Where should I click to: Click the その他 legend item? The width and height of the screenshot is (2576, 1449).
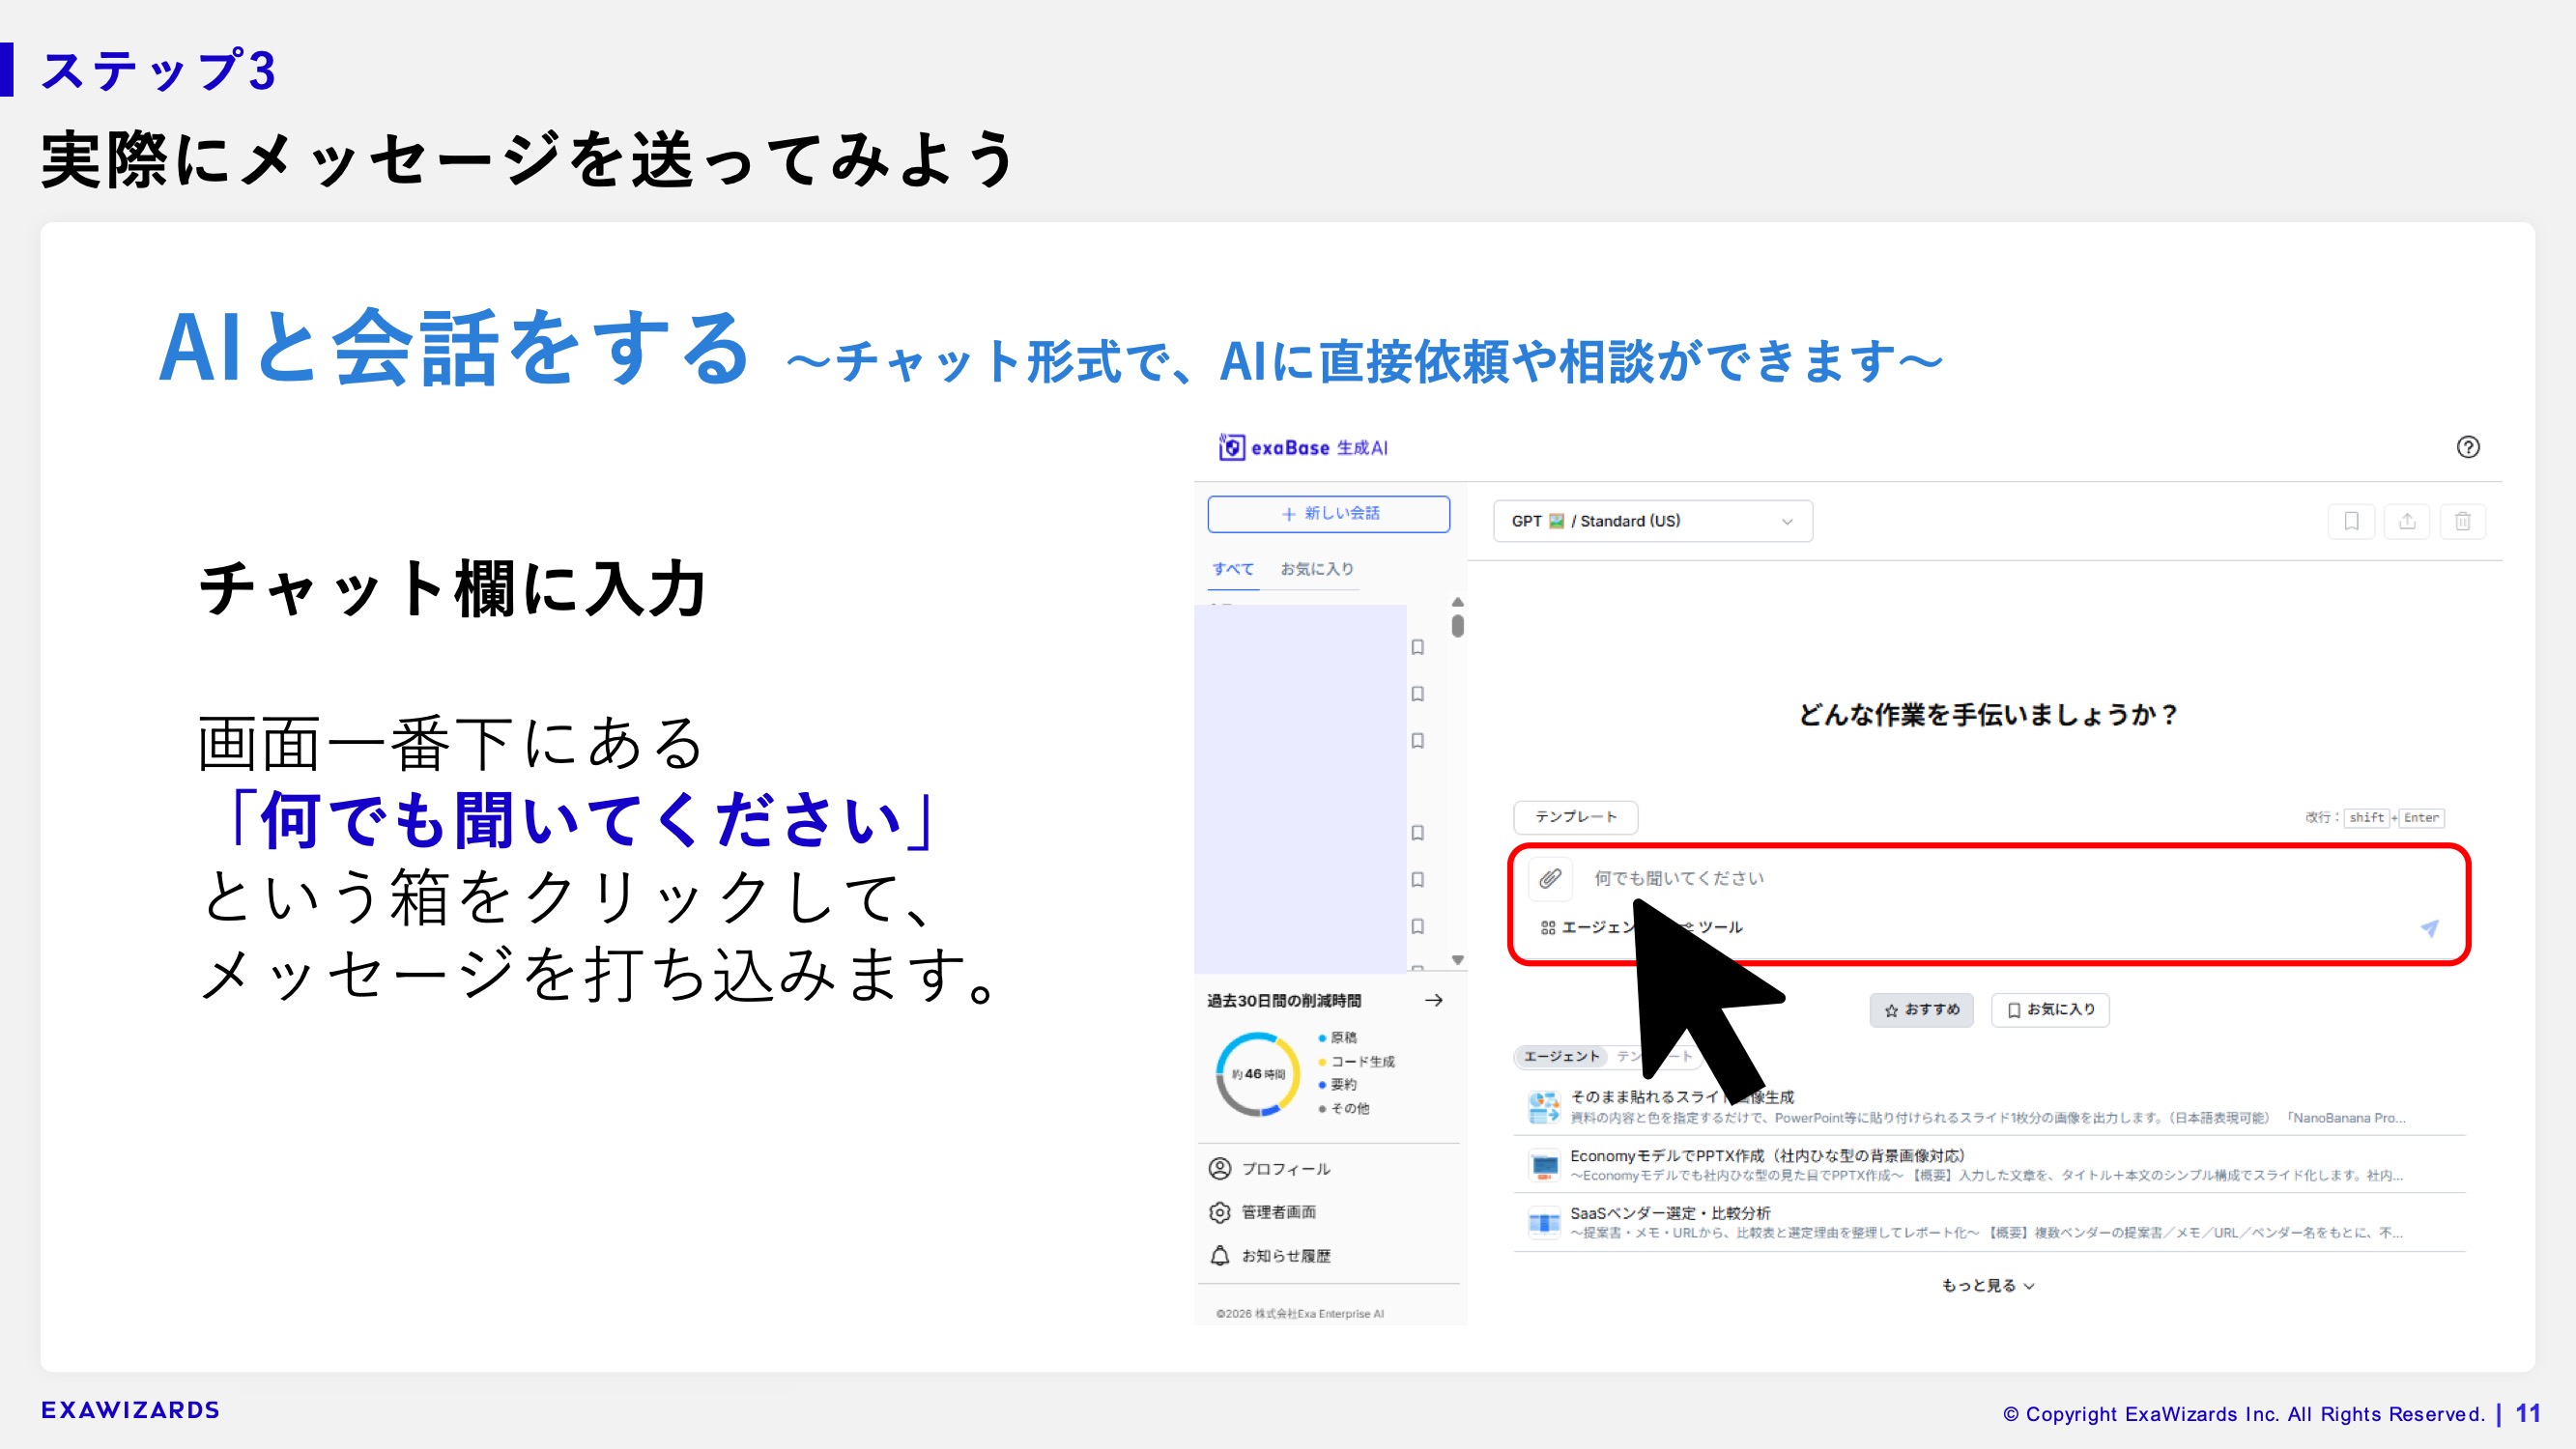pyautogui.click(x=1343, y=1108)
